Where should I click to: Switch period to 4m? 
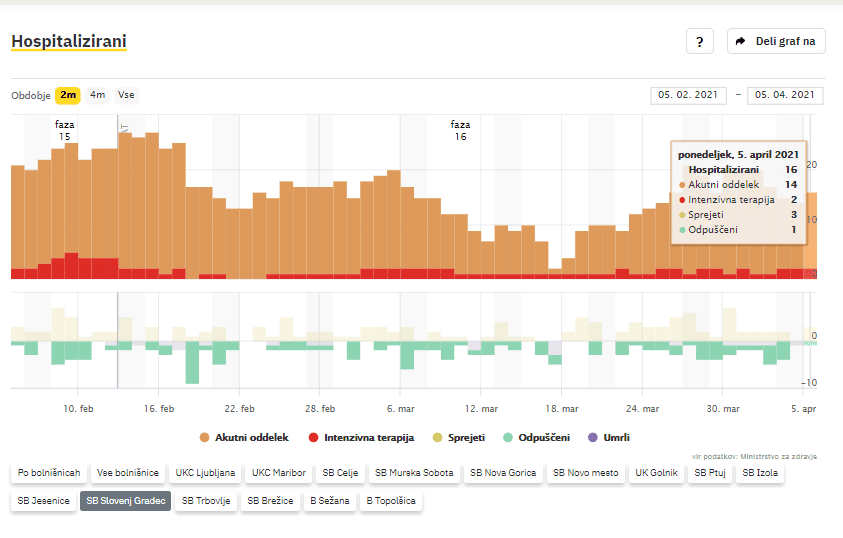97,96
